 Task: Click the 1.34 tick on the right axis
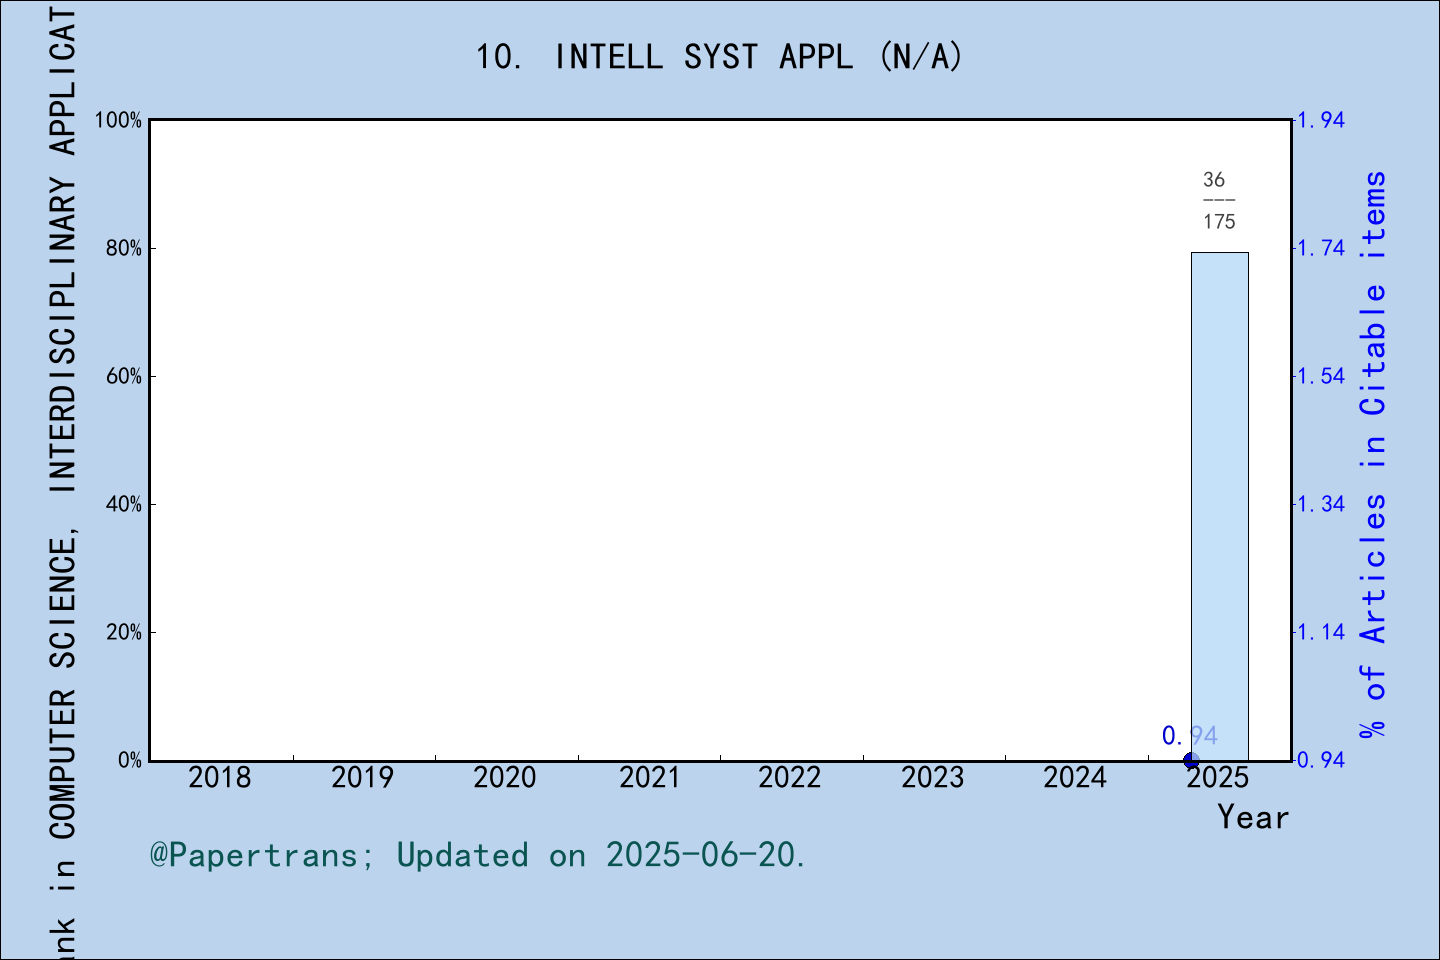pos(1321,504)
